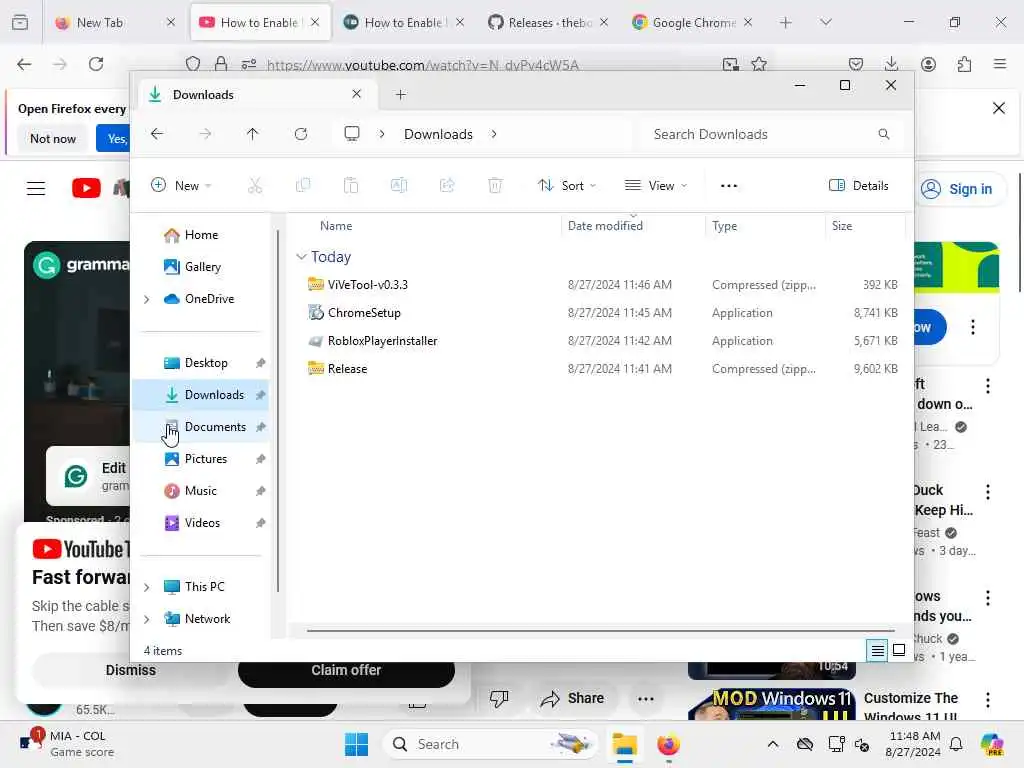Reload the page in Firefox
The width and height of the screenshot is (1024, 768).
click(96, 64)
